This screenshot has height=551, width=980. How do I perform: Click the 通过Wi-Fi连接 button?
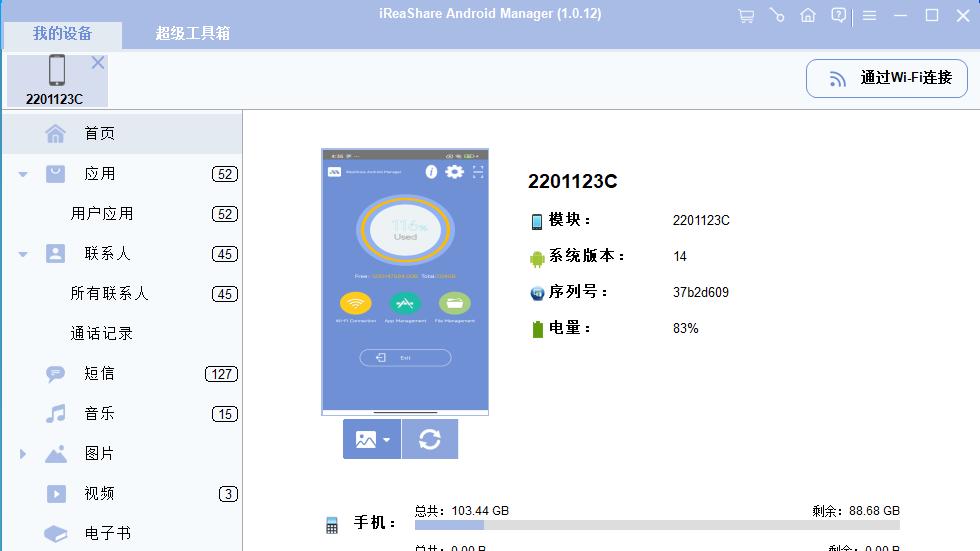886,78
